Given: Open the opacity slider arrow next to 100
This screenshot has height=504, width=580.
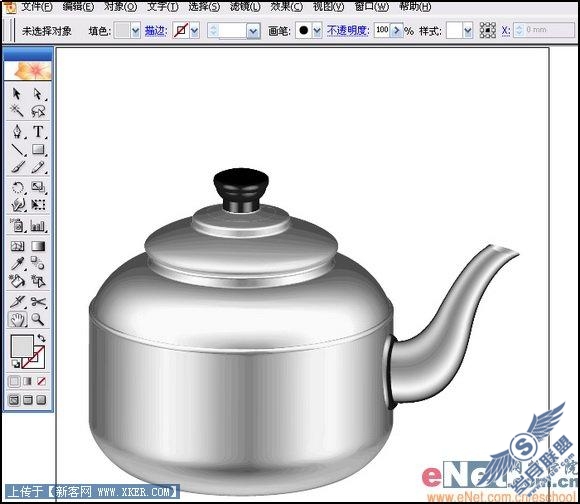Looking at the screenshot, I should click(x=397, y=30).
